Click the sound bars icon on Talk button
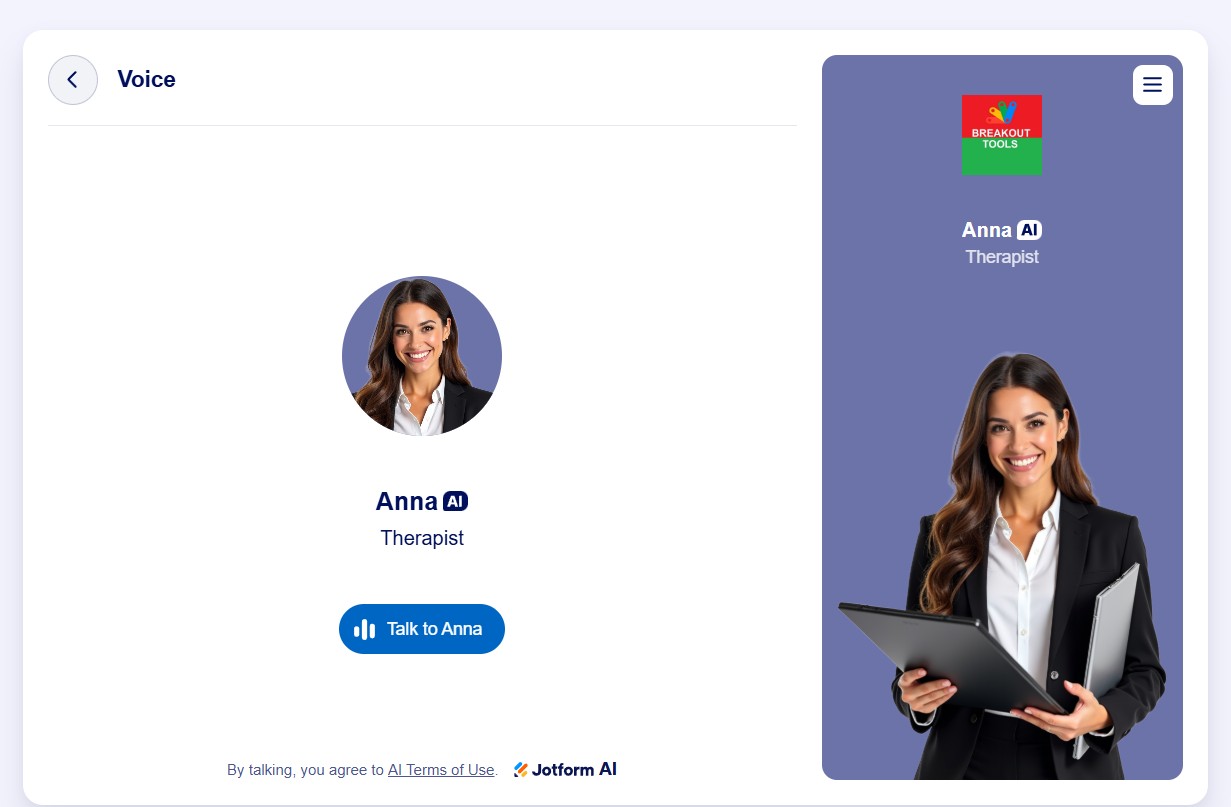1231x807 pixels. click(365, 629)
